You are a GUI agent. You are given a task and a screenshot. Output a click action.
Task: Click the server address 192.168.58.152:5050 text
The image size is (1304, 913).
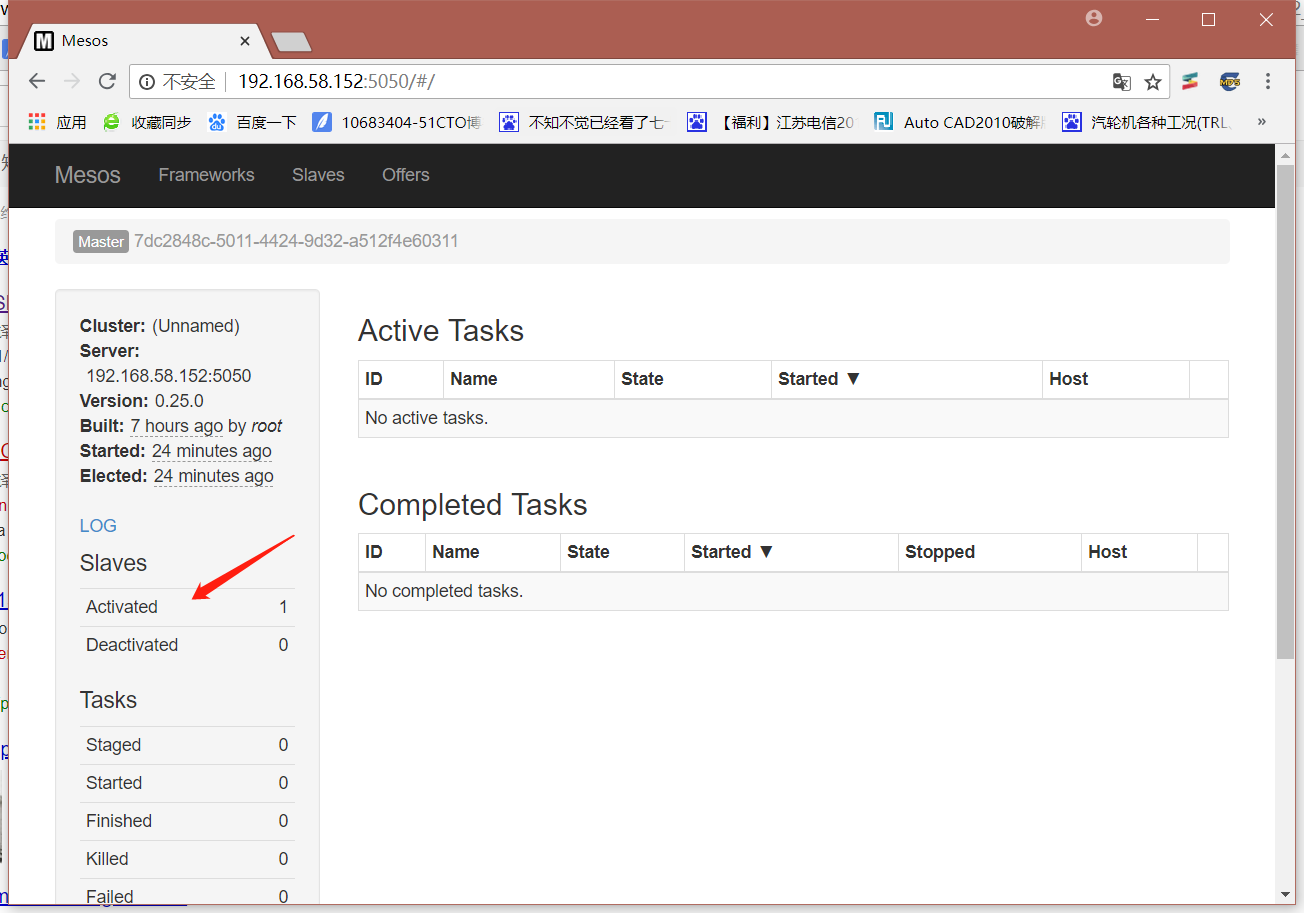point(169,376)
